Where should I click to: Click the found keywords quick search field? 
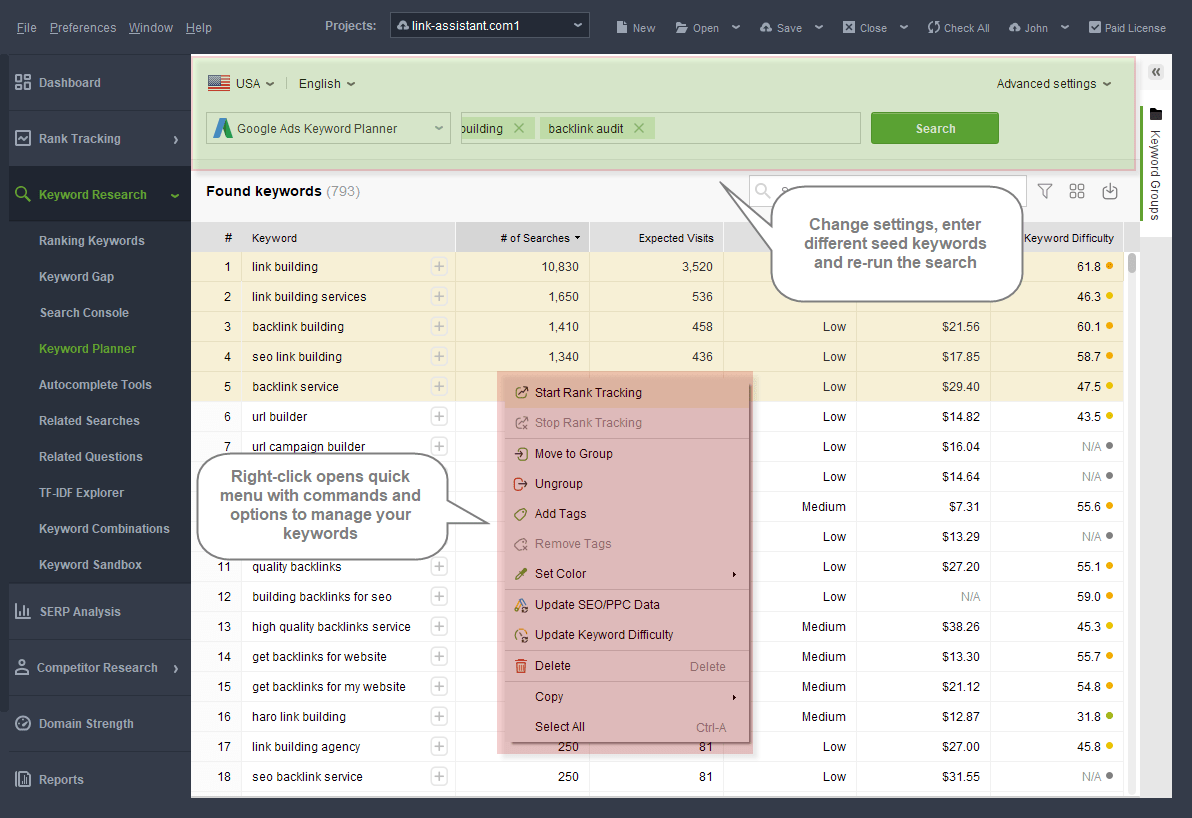tap(887, 191)
